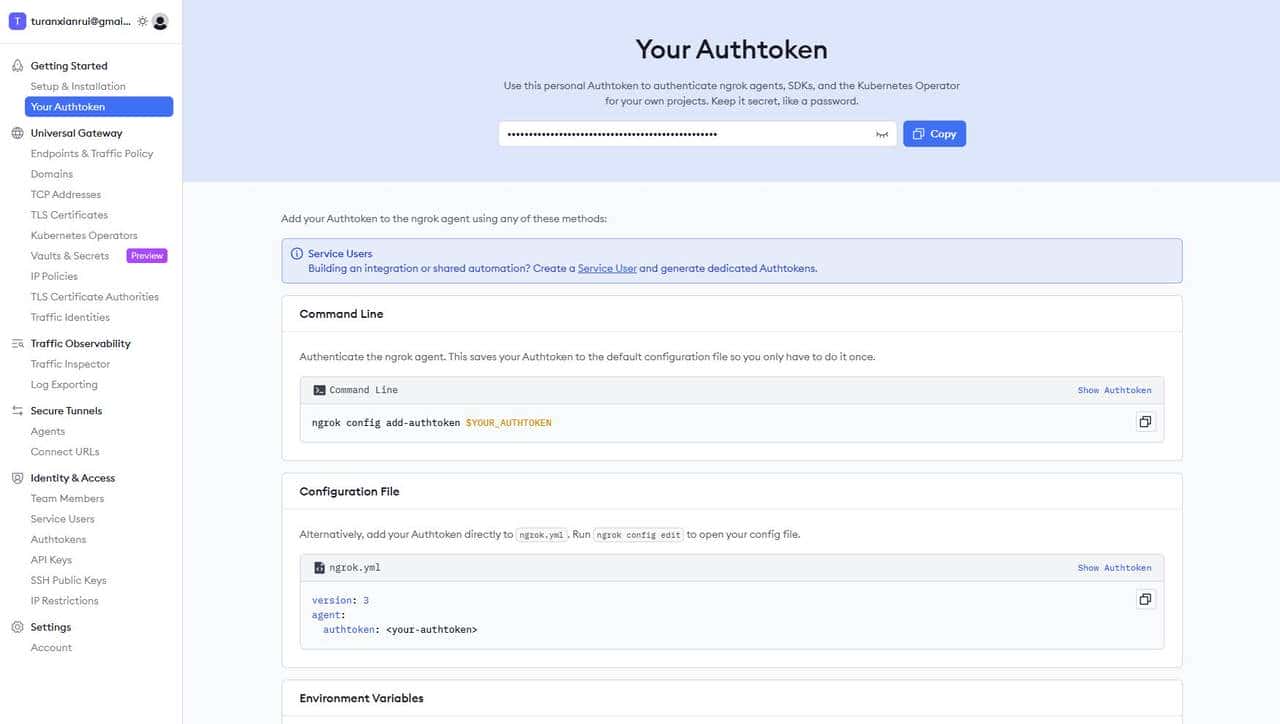Screen dimensions: 1280x724
Task: Collapse the Getting Started section
Action: coord(69,65)
